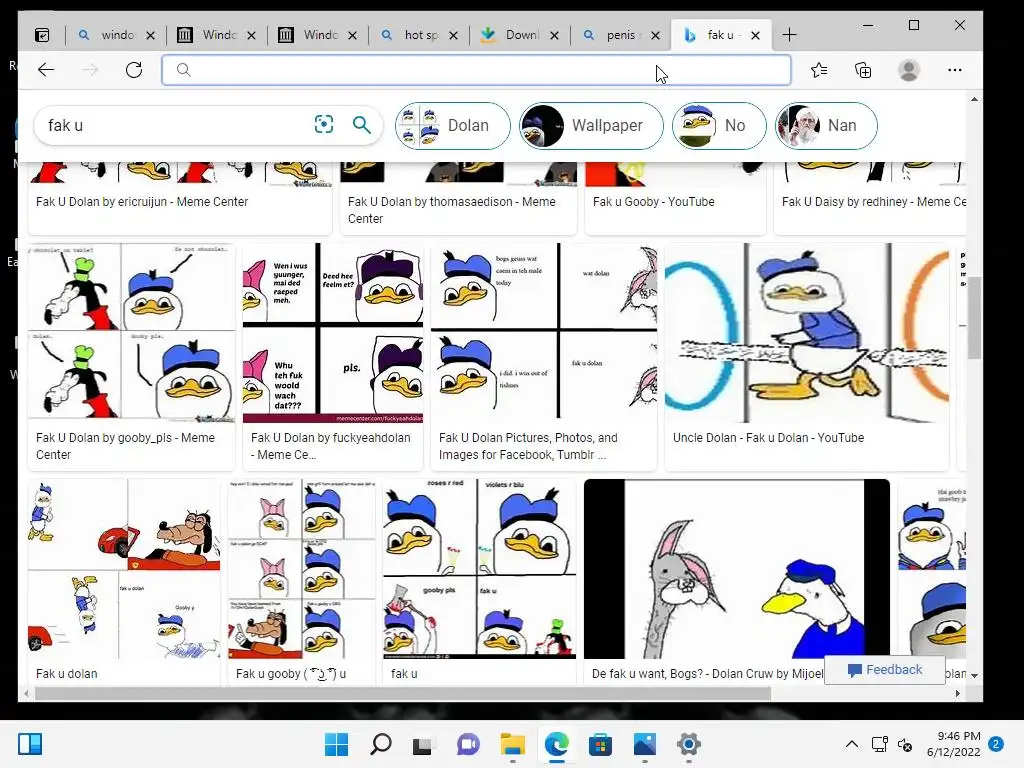Open the network icon in the system tray
This screenshot has width=1024, height=768.
pos(879,744)
